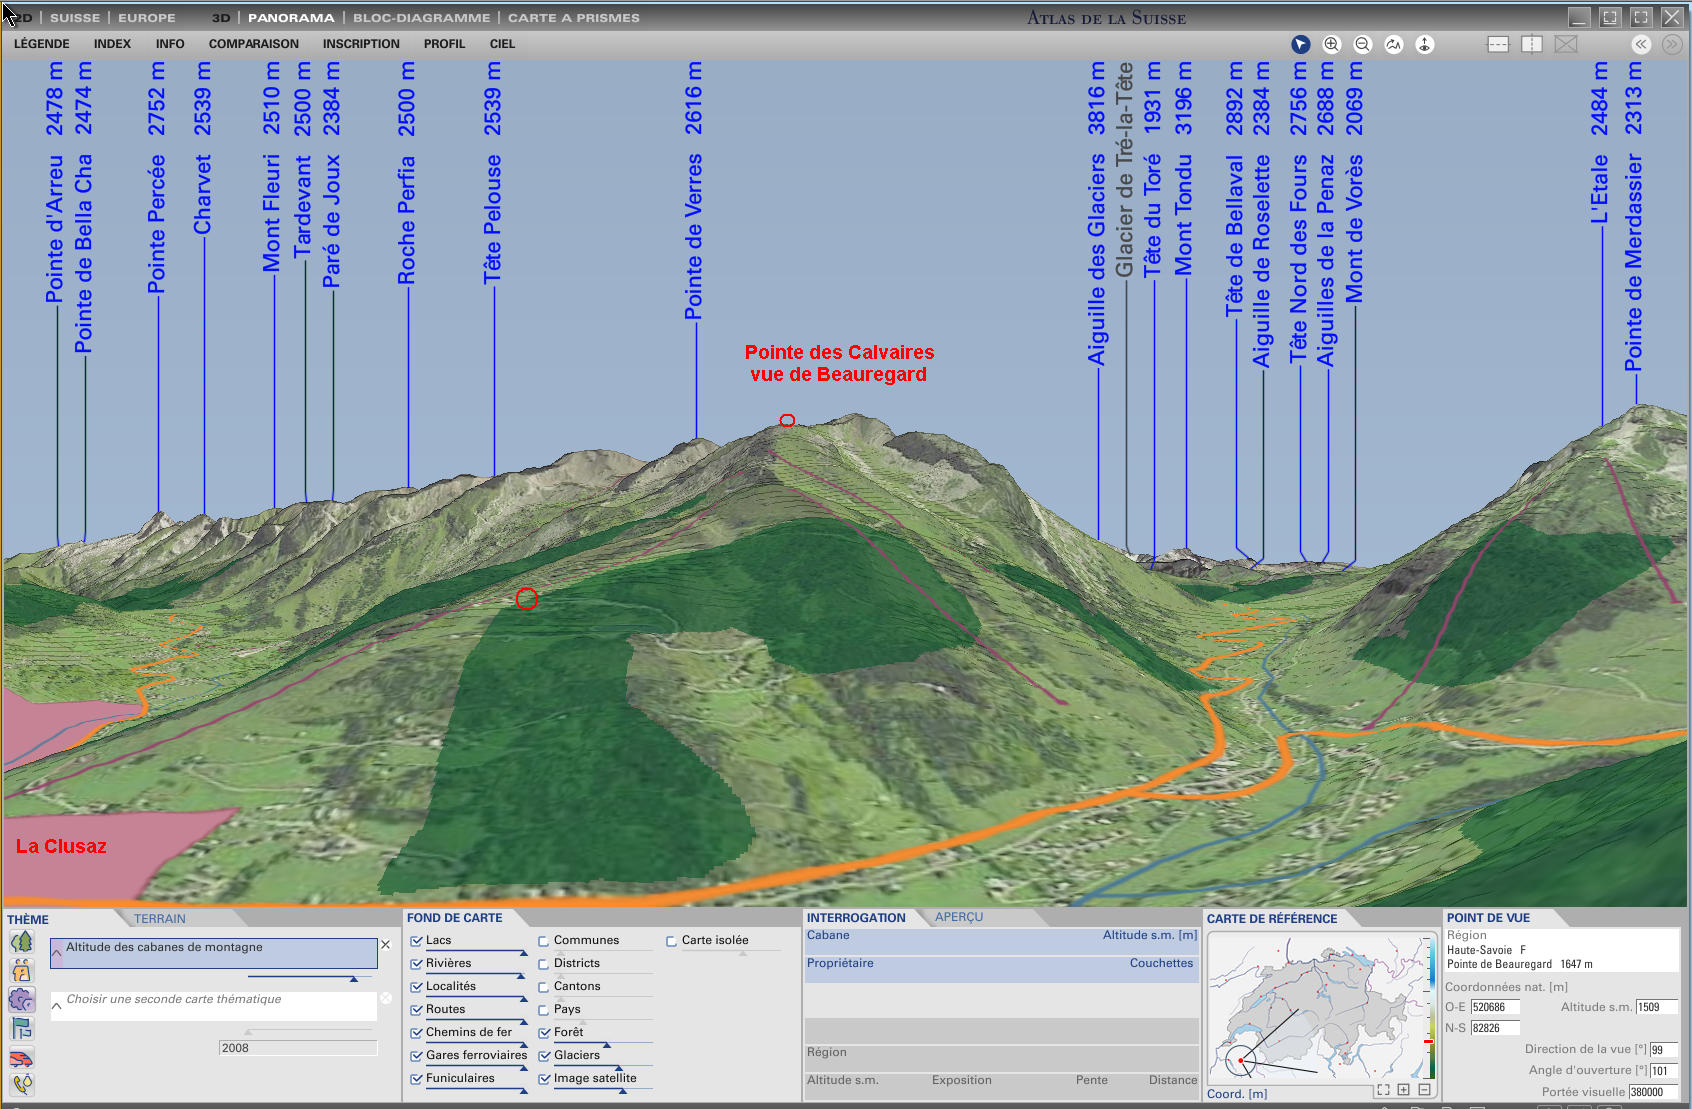Adjust the theme opacity slider handle

(x=353, y=978)
